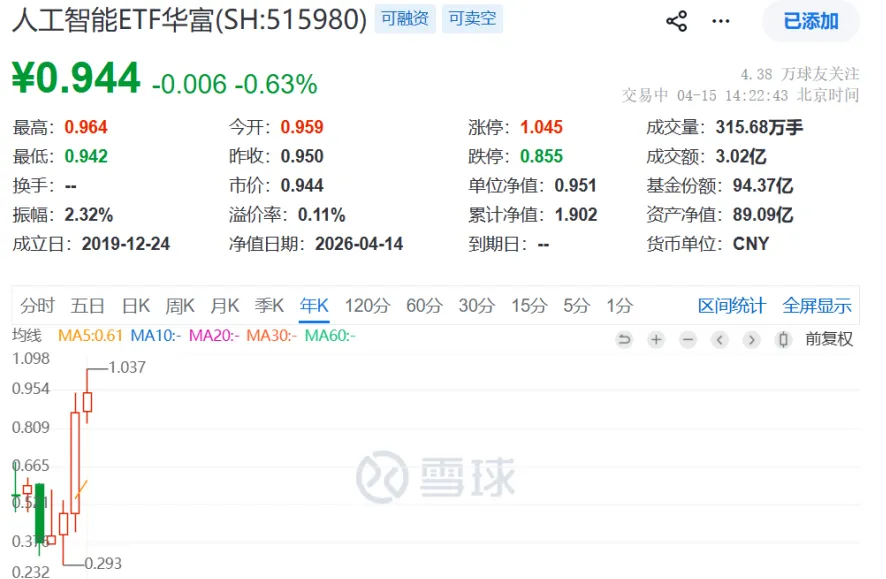Move chart right with the right arrow
Screen dimensions: 886x579
click(751, 339)
